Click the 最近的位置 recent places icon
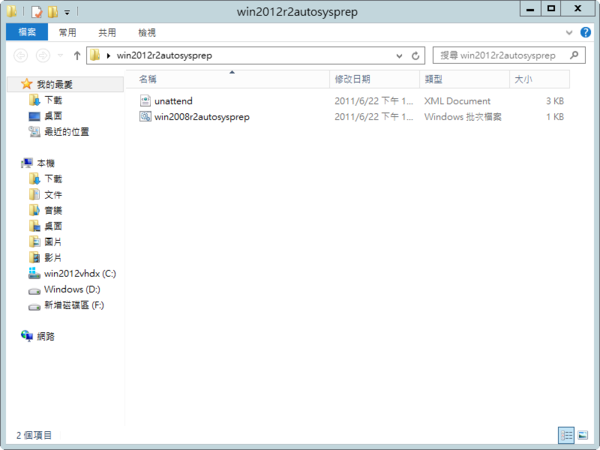The image size is (600, 450). pos(34,132)
